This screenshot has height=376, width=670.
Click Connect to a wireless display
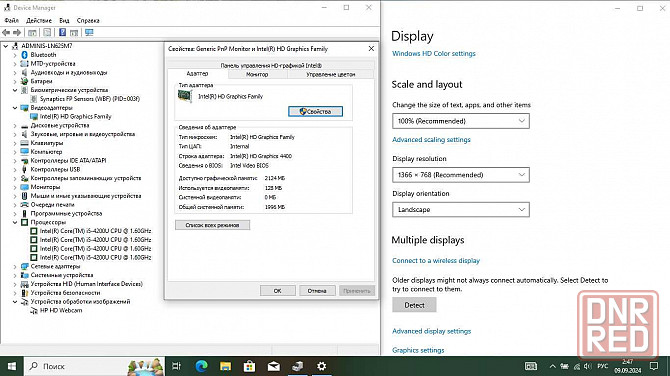point(436,261)
